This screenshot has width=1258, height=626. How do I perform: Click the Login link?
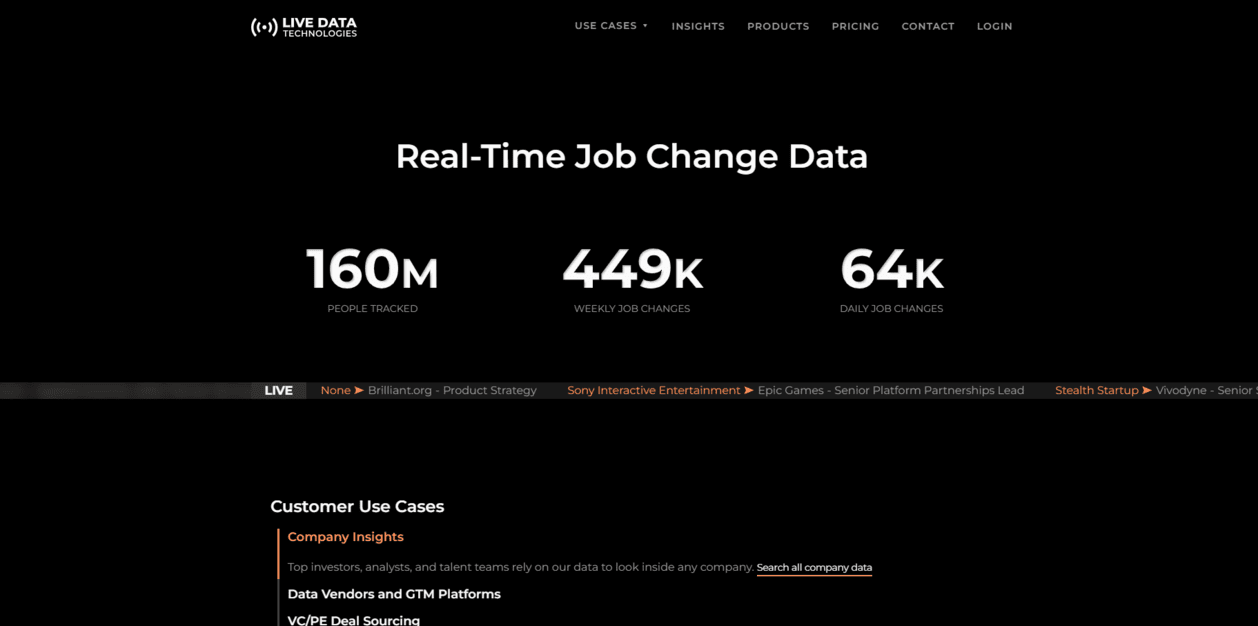[994, 26]
